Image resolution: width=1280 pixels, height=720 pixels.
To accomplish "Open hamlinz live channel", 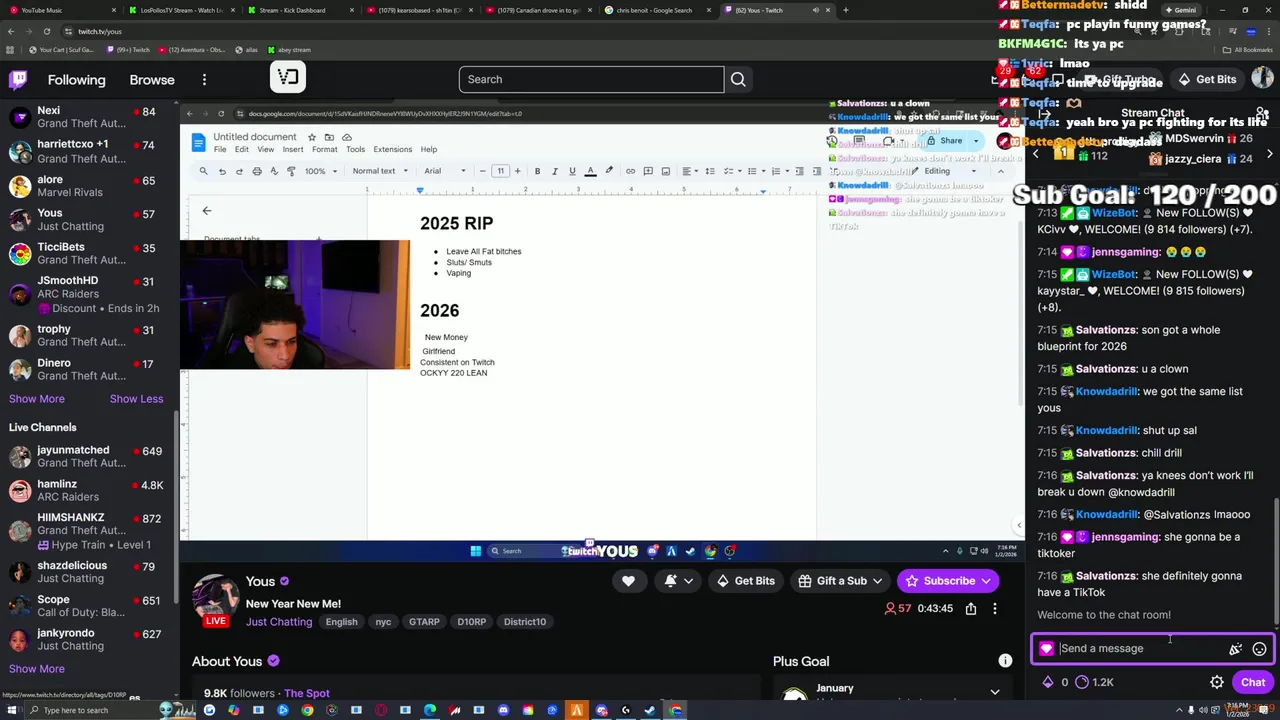I will tap(88, 490).
